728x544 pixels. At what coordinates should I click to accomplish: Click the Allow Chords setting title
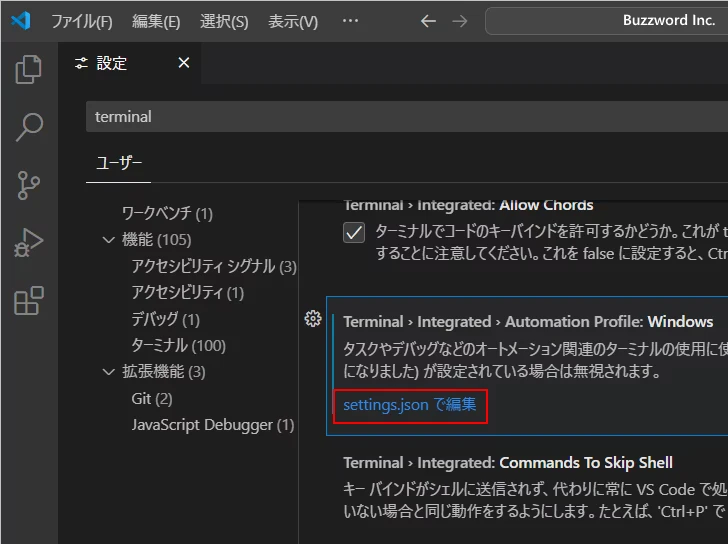coord(468,205)
